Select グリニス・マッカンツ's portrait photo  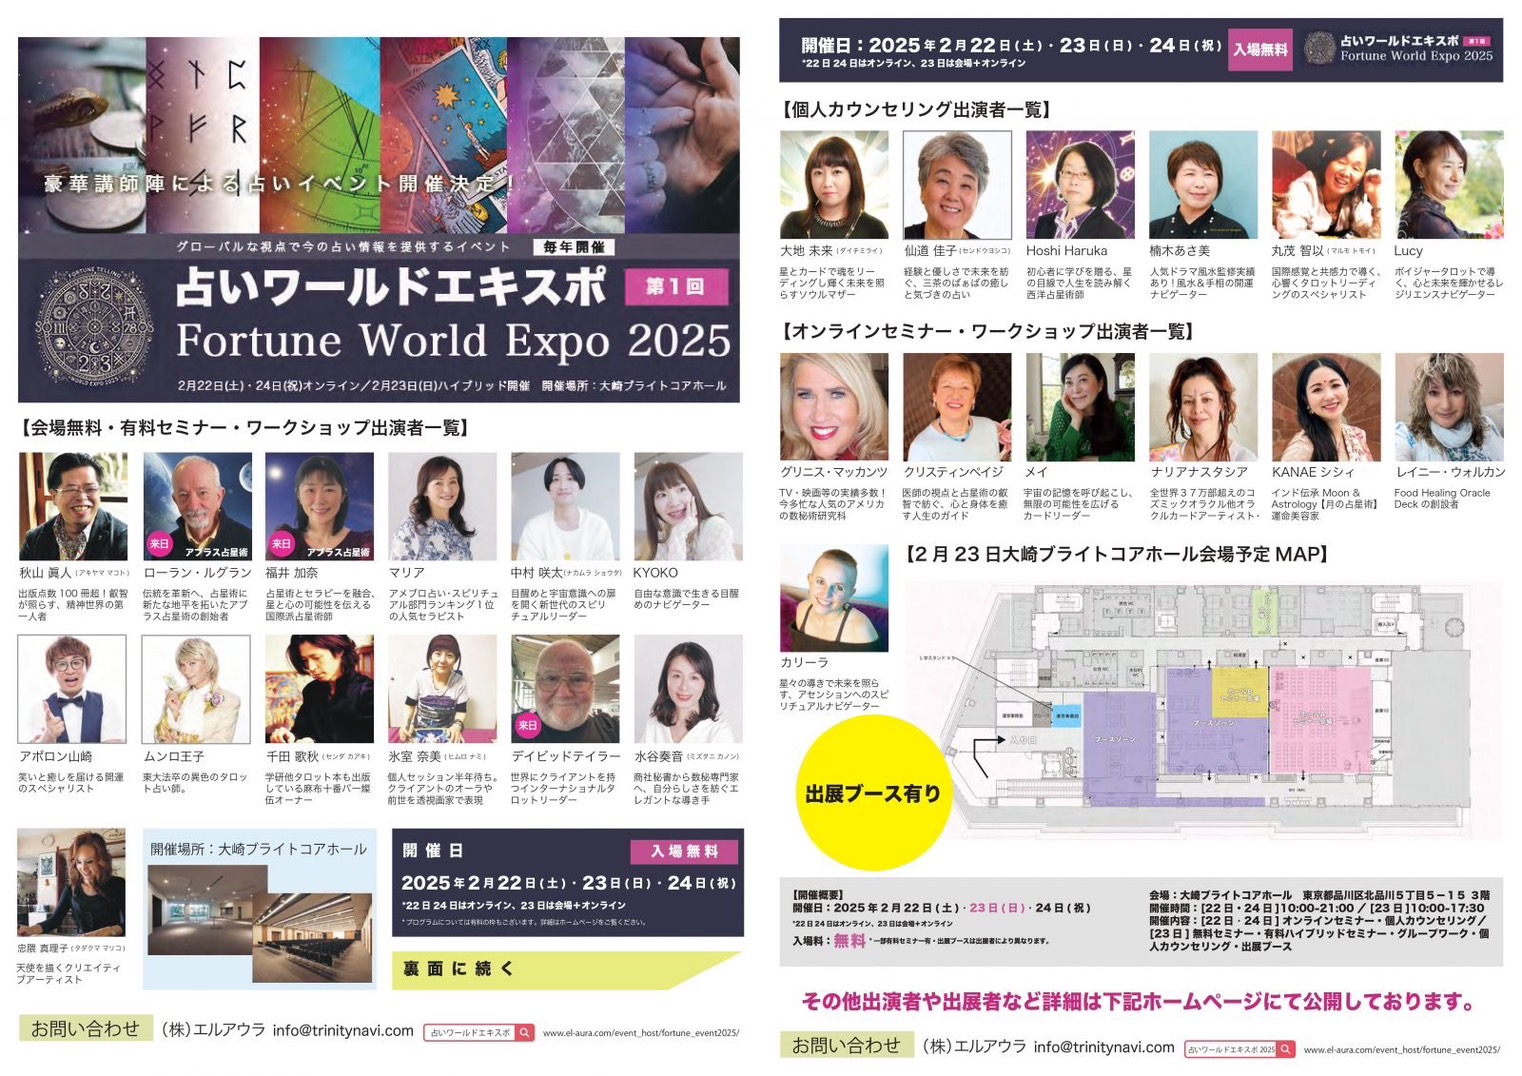coord(834,406)
